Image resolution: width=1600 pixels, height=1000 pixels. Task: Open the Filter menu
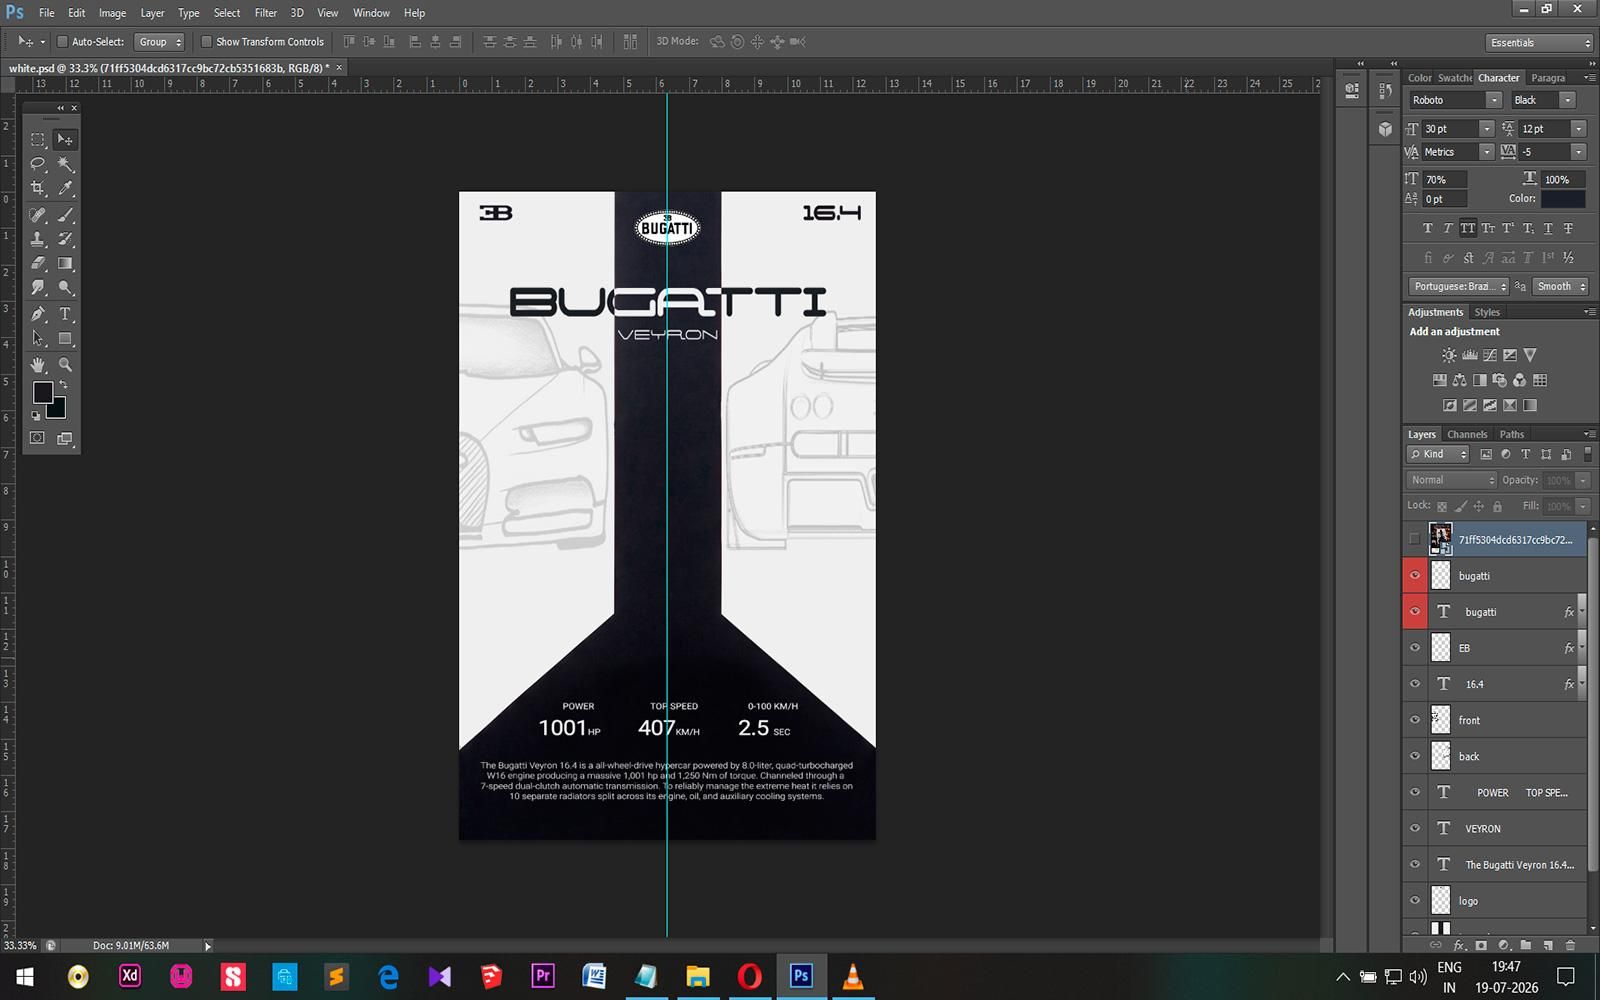(265, 13)
